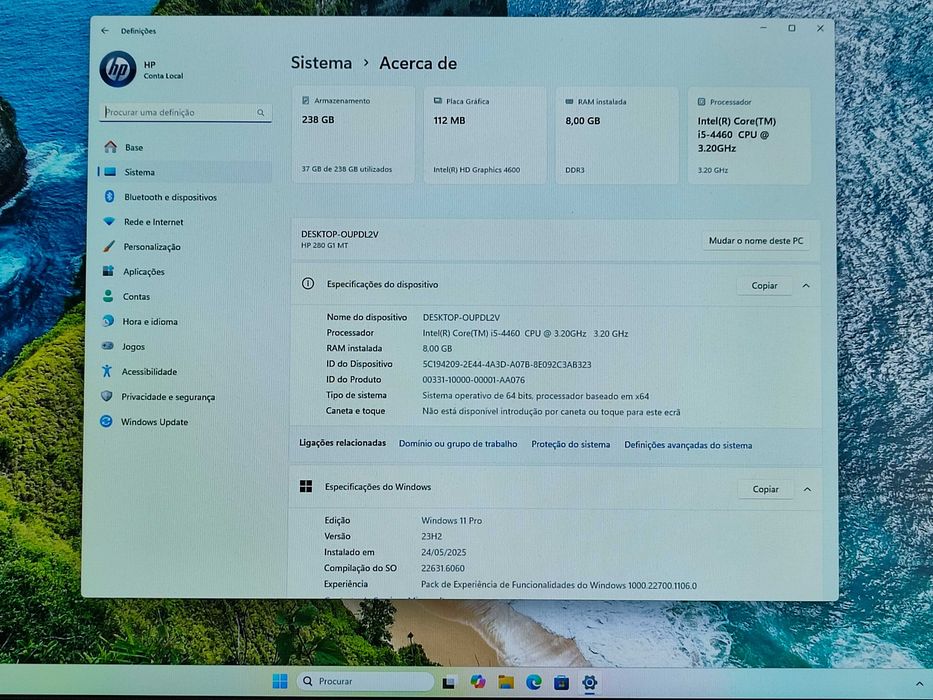Viewport: 933px width, 700px height.
Task: Click the Sistema monitor icon
Action: (110, 172)
